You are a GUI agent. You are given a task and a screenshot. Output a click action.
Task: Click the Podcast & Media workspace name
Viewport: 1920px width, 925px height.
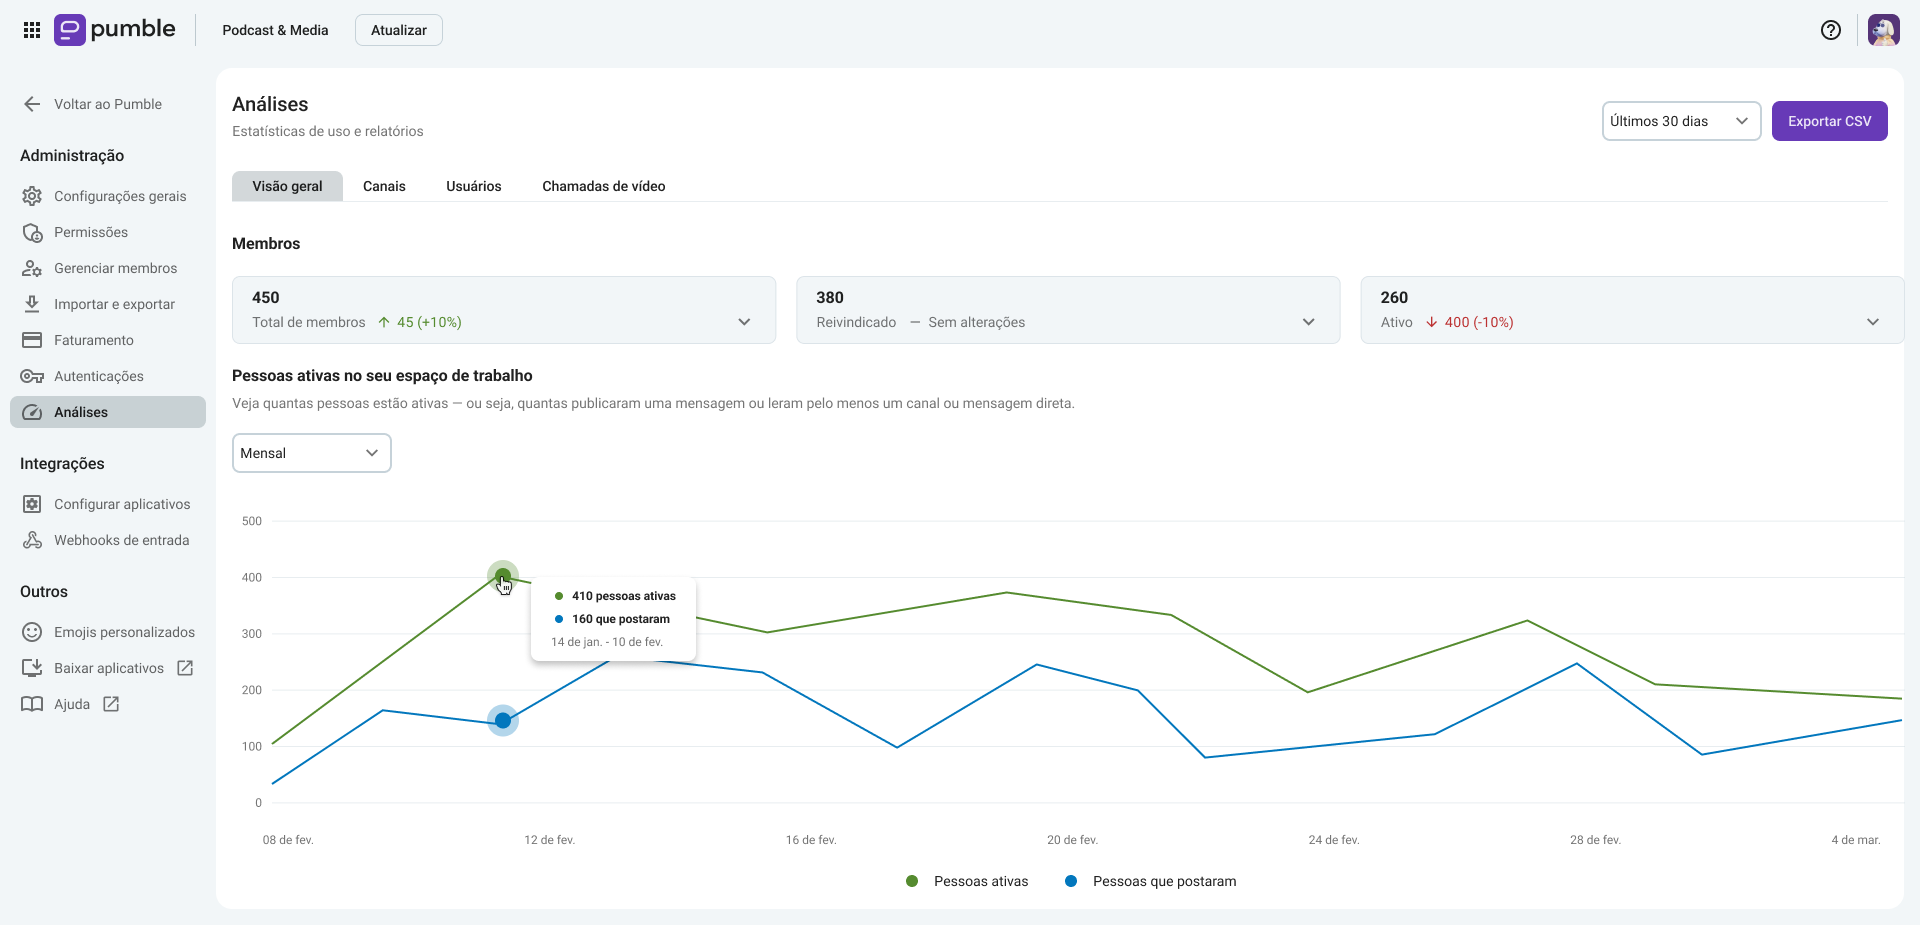(275, 30)
